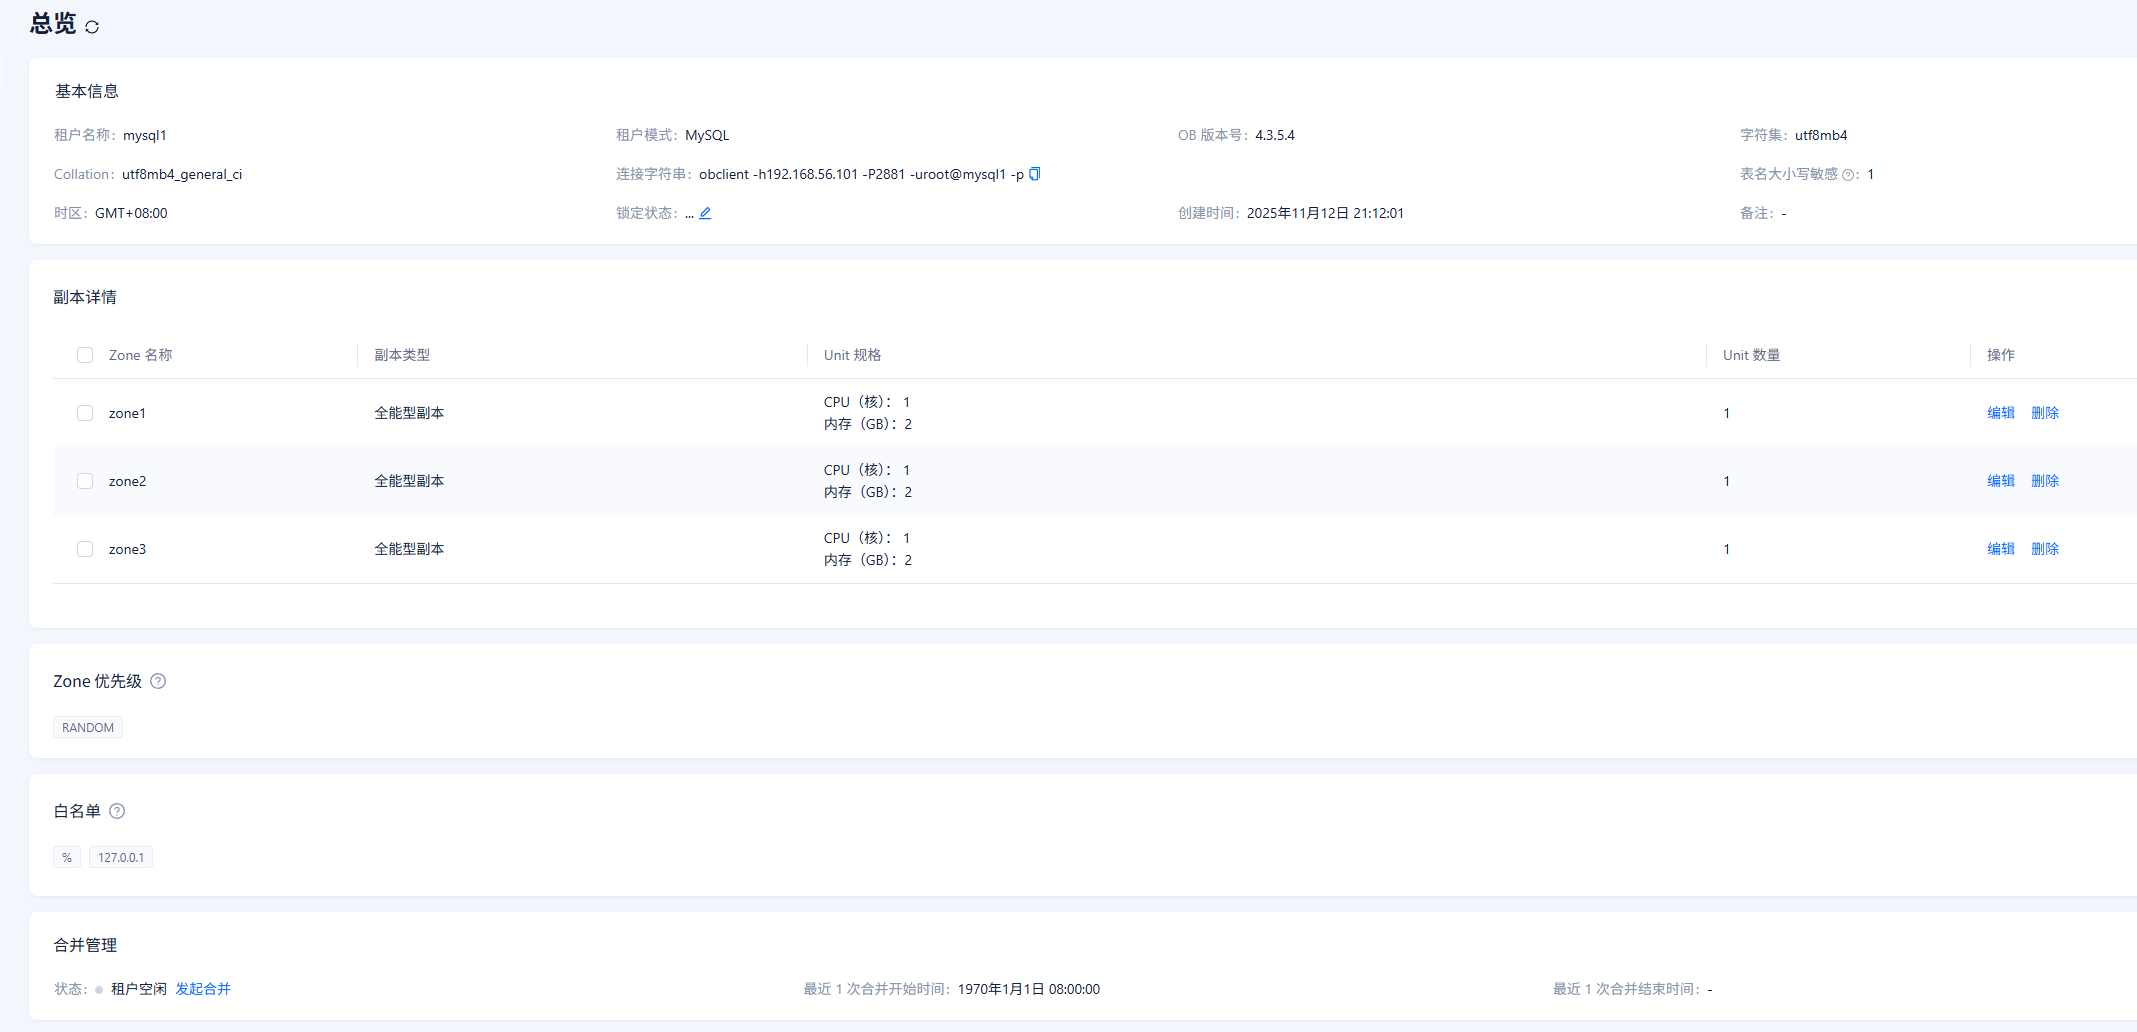Click 编辑 for zone2 replica
Viewport: 2137px width, 1032px height.
(2000, 481)
